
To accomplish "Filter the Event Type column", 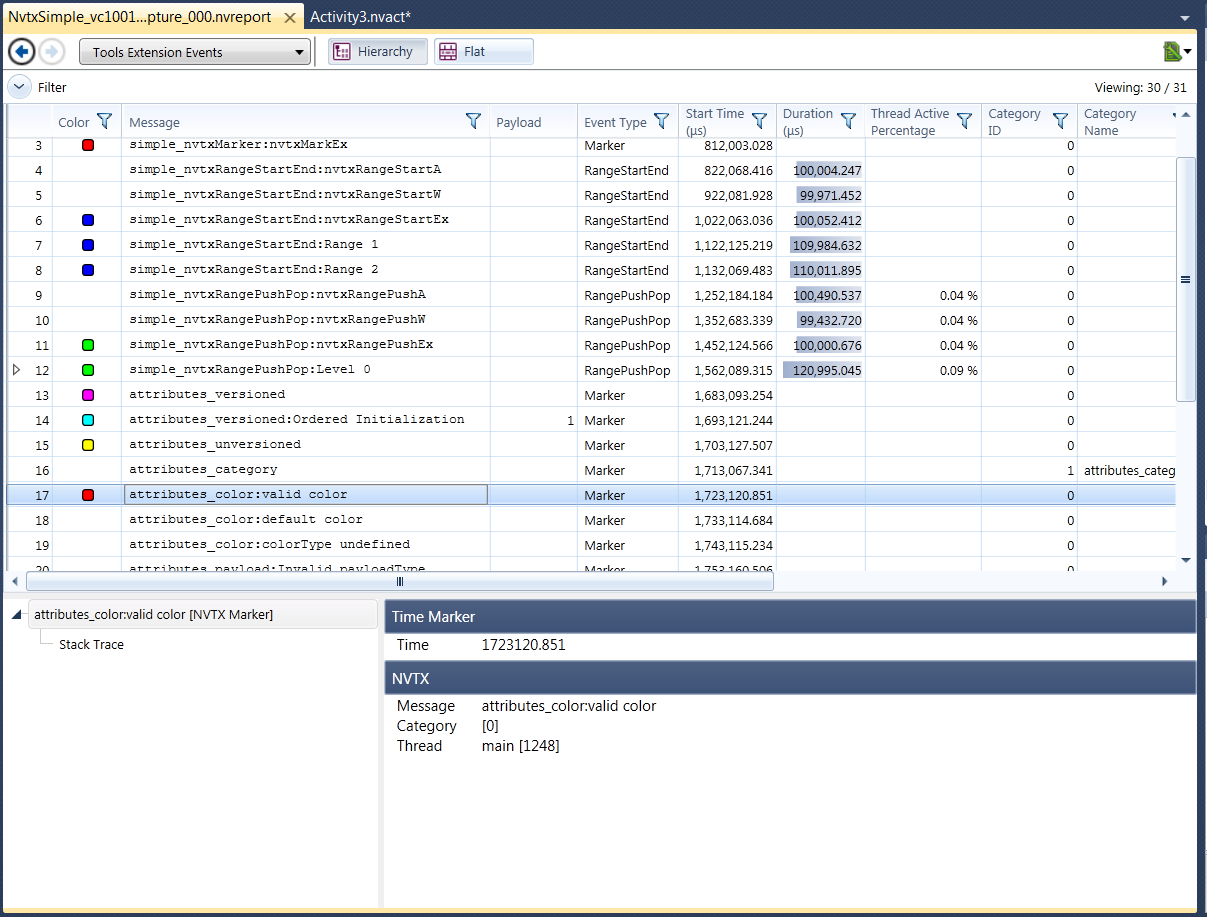I will point(661,121).
